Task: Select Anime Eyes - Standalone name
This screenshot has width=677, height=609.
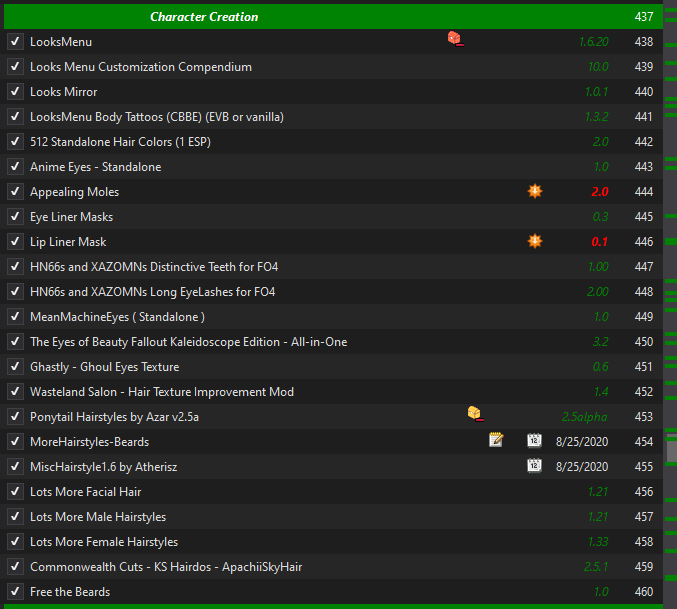Action: point(95,167)
